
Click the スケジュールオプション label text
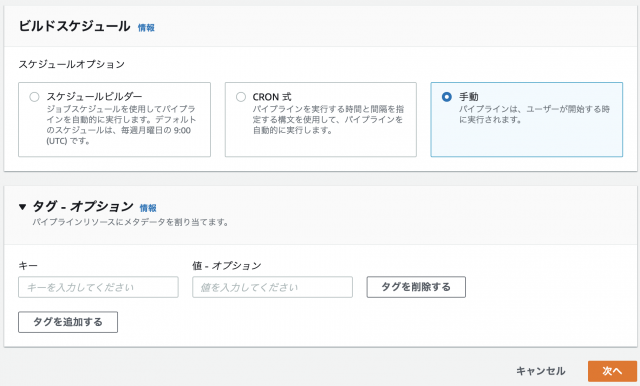pos(71,64)
